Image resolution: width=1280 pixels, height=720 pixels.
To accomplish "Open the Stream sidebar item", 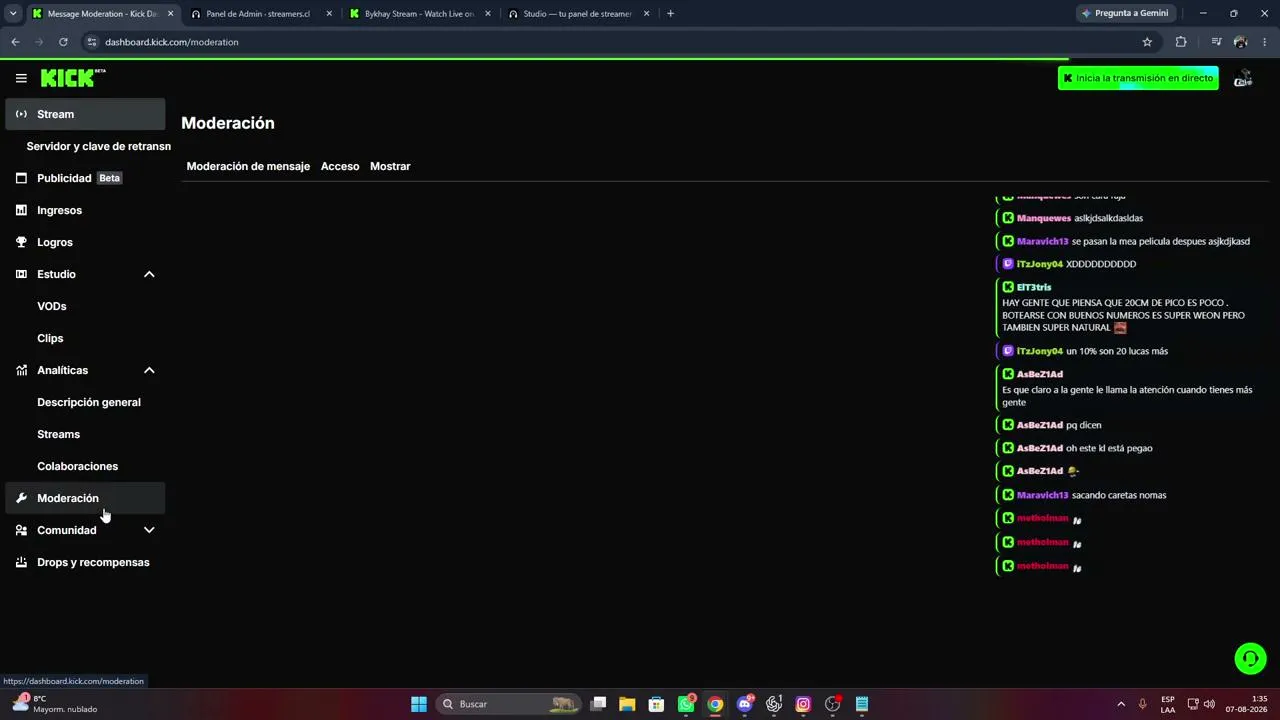I will (x=85, y=114).
